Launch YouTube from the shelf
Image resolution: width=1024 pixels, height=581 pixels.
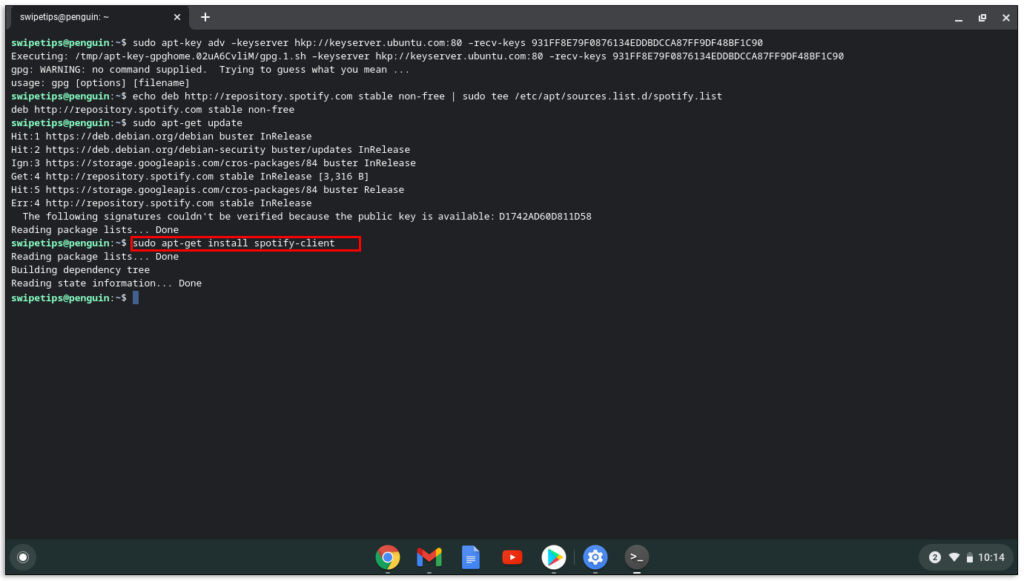[512, 557]
